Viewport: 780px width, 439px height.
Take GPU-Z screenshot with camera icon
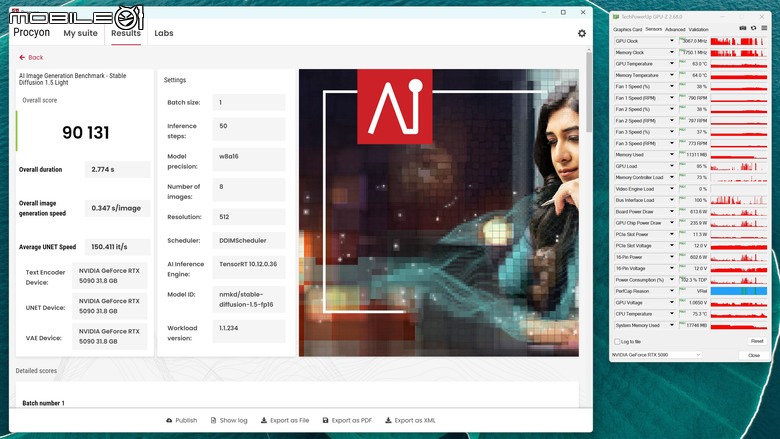click(743, 28)
